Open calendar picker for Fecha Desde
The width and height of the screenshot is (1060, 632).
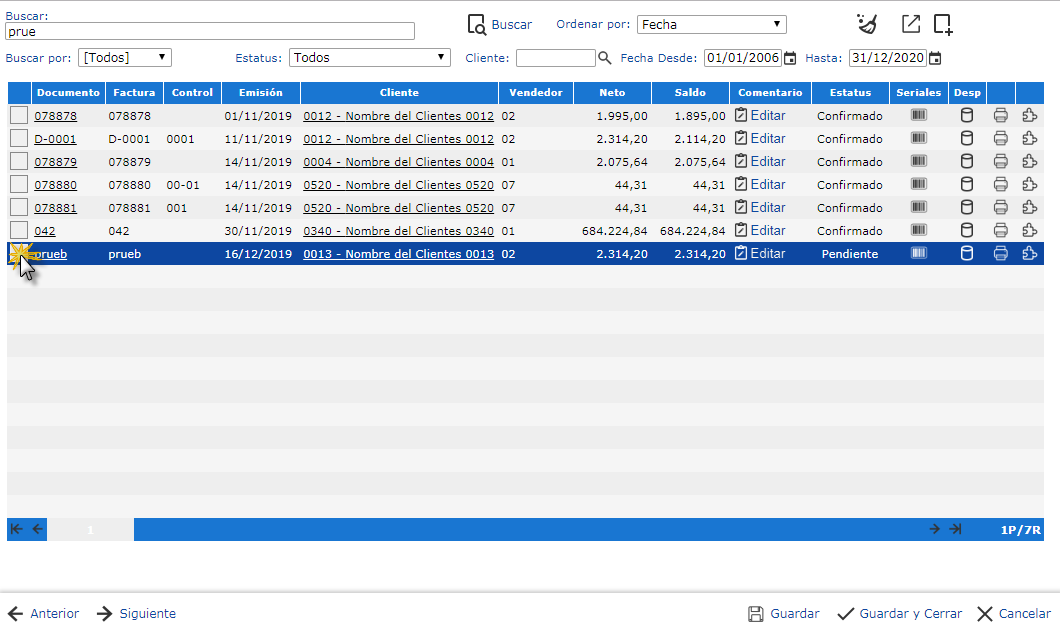coord(790,58)
